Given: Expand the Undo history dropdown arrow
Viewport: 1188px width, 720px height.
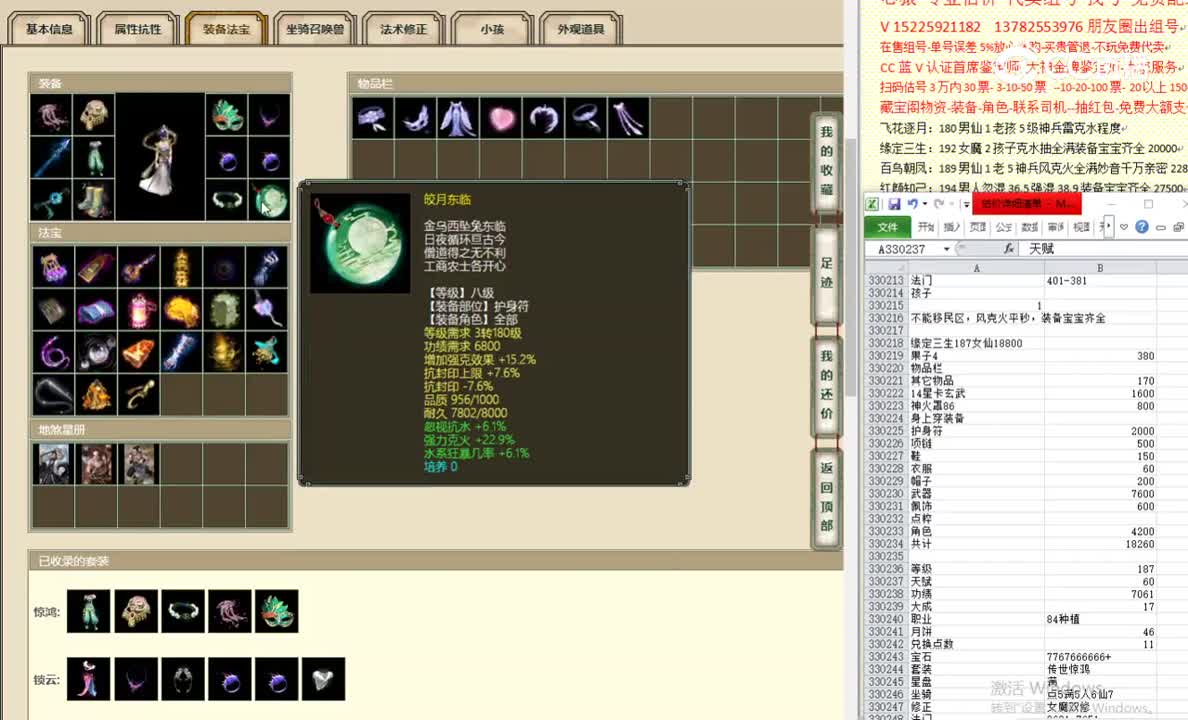Looking at the screenshot, I should click(x=925, y=203).
